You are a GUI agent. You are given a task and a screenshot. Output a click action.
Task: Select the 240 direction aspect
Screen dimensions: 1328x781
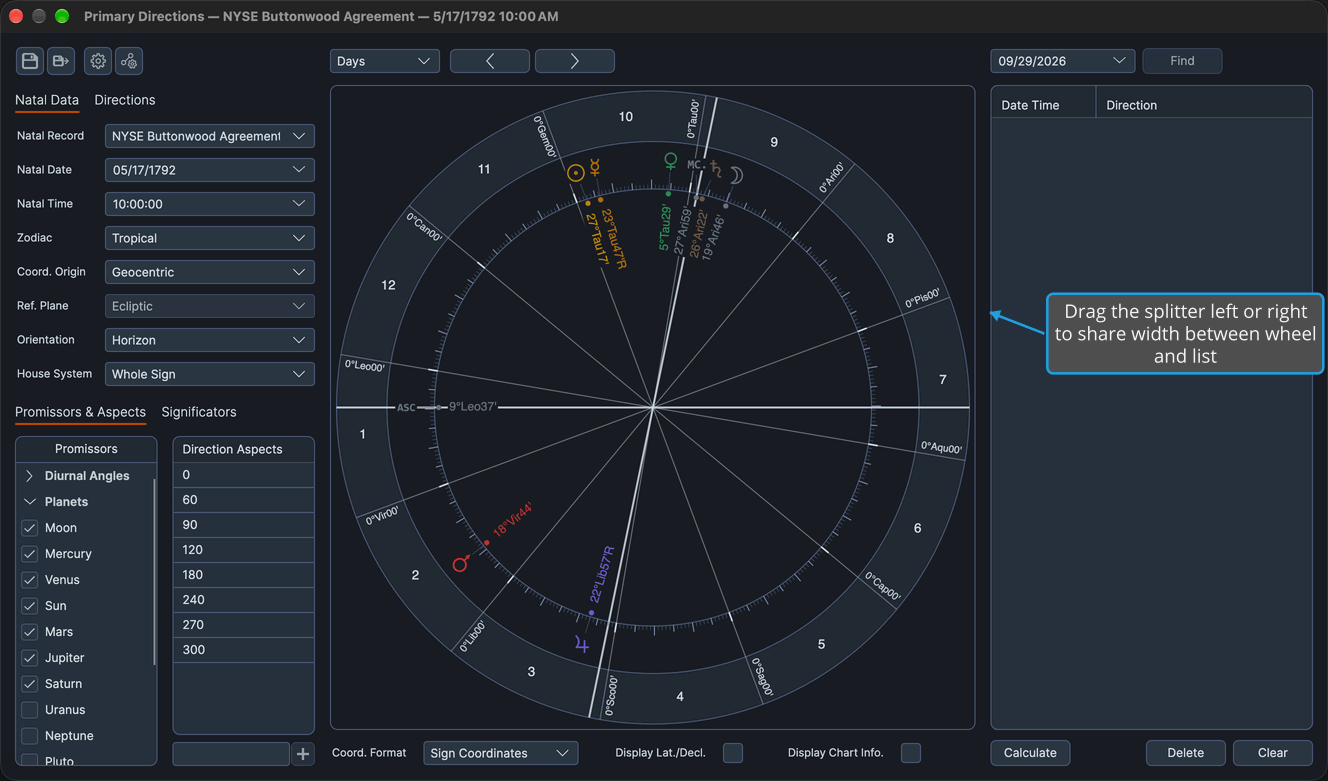click(x=244, y=600)
